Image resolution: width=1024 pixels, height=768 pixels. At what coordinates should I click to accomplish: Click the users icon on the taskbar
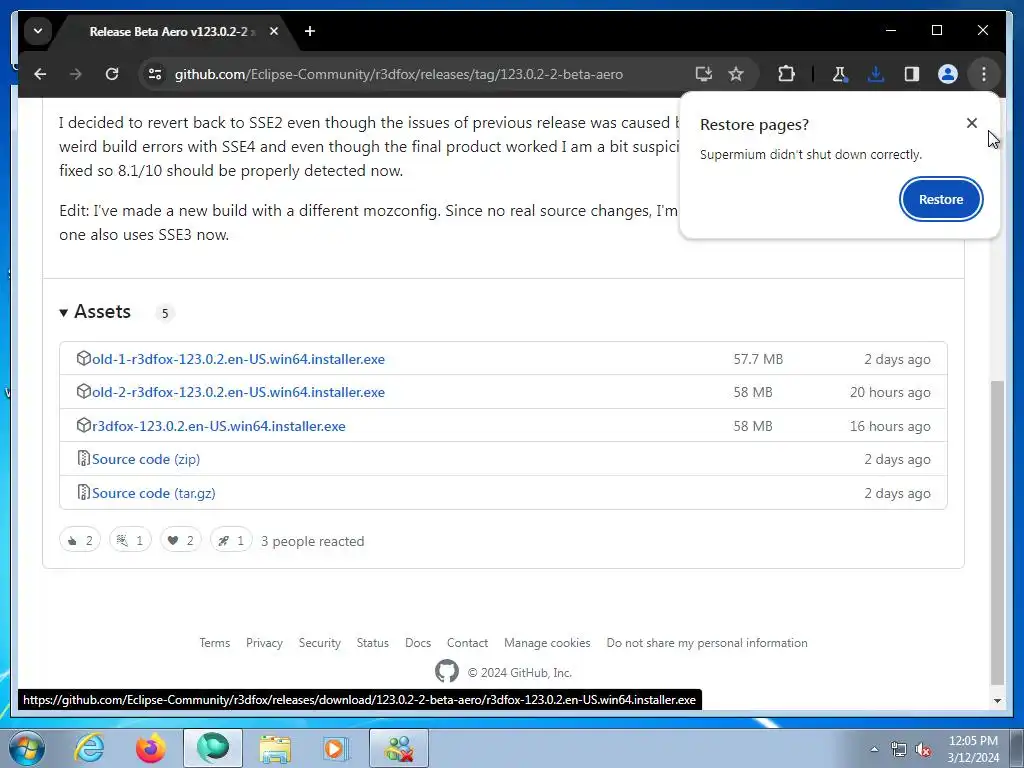pyautogui.click(x=399, y=748)
